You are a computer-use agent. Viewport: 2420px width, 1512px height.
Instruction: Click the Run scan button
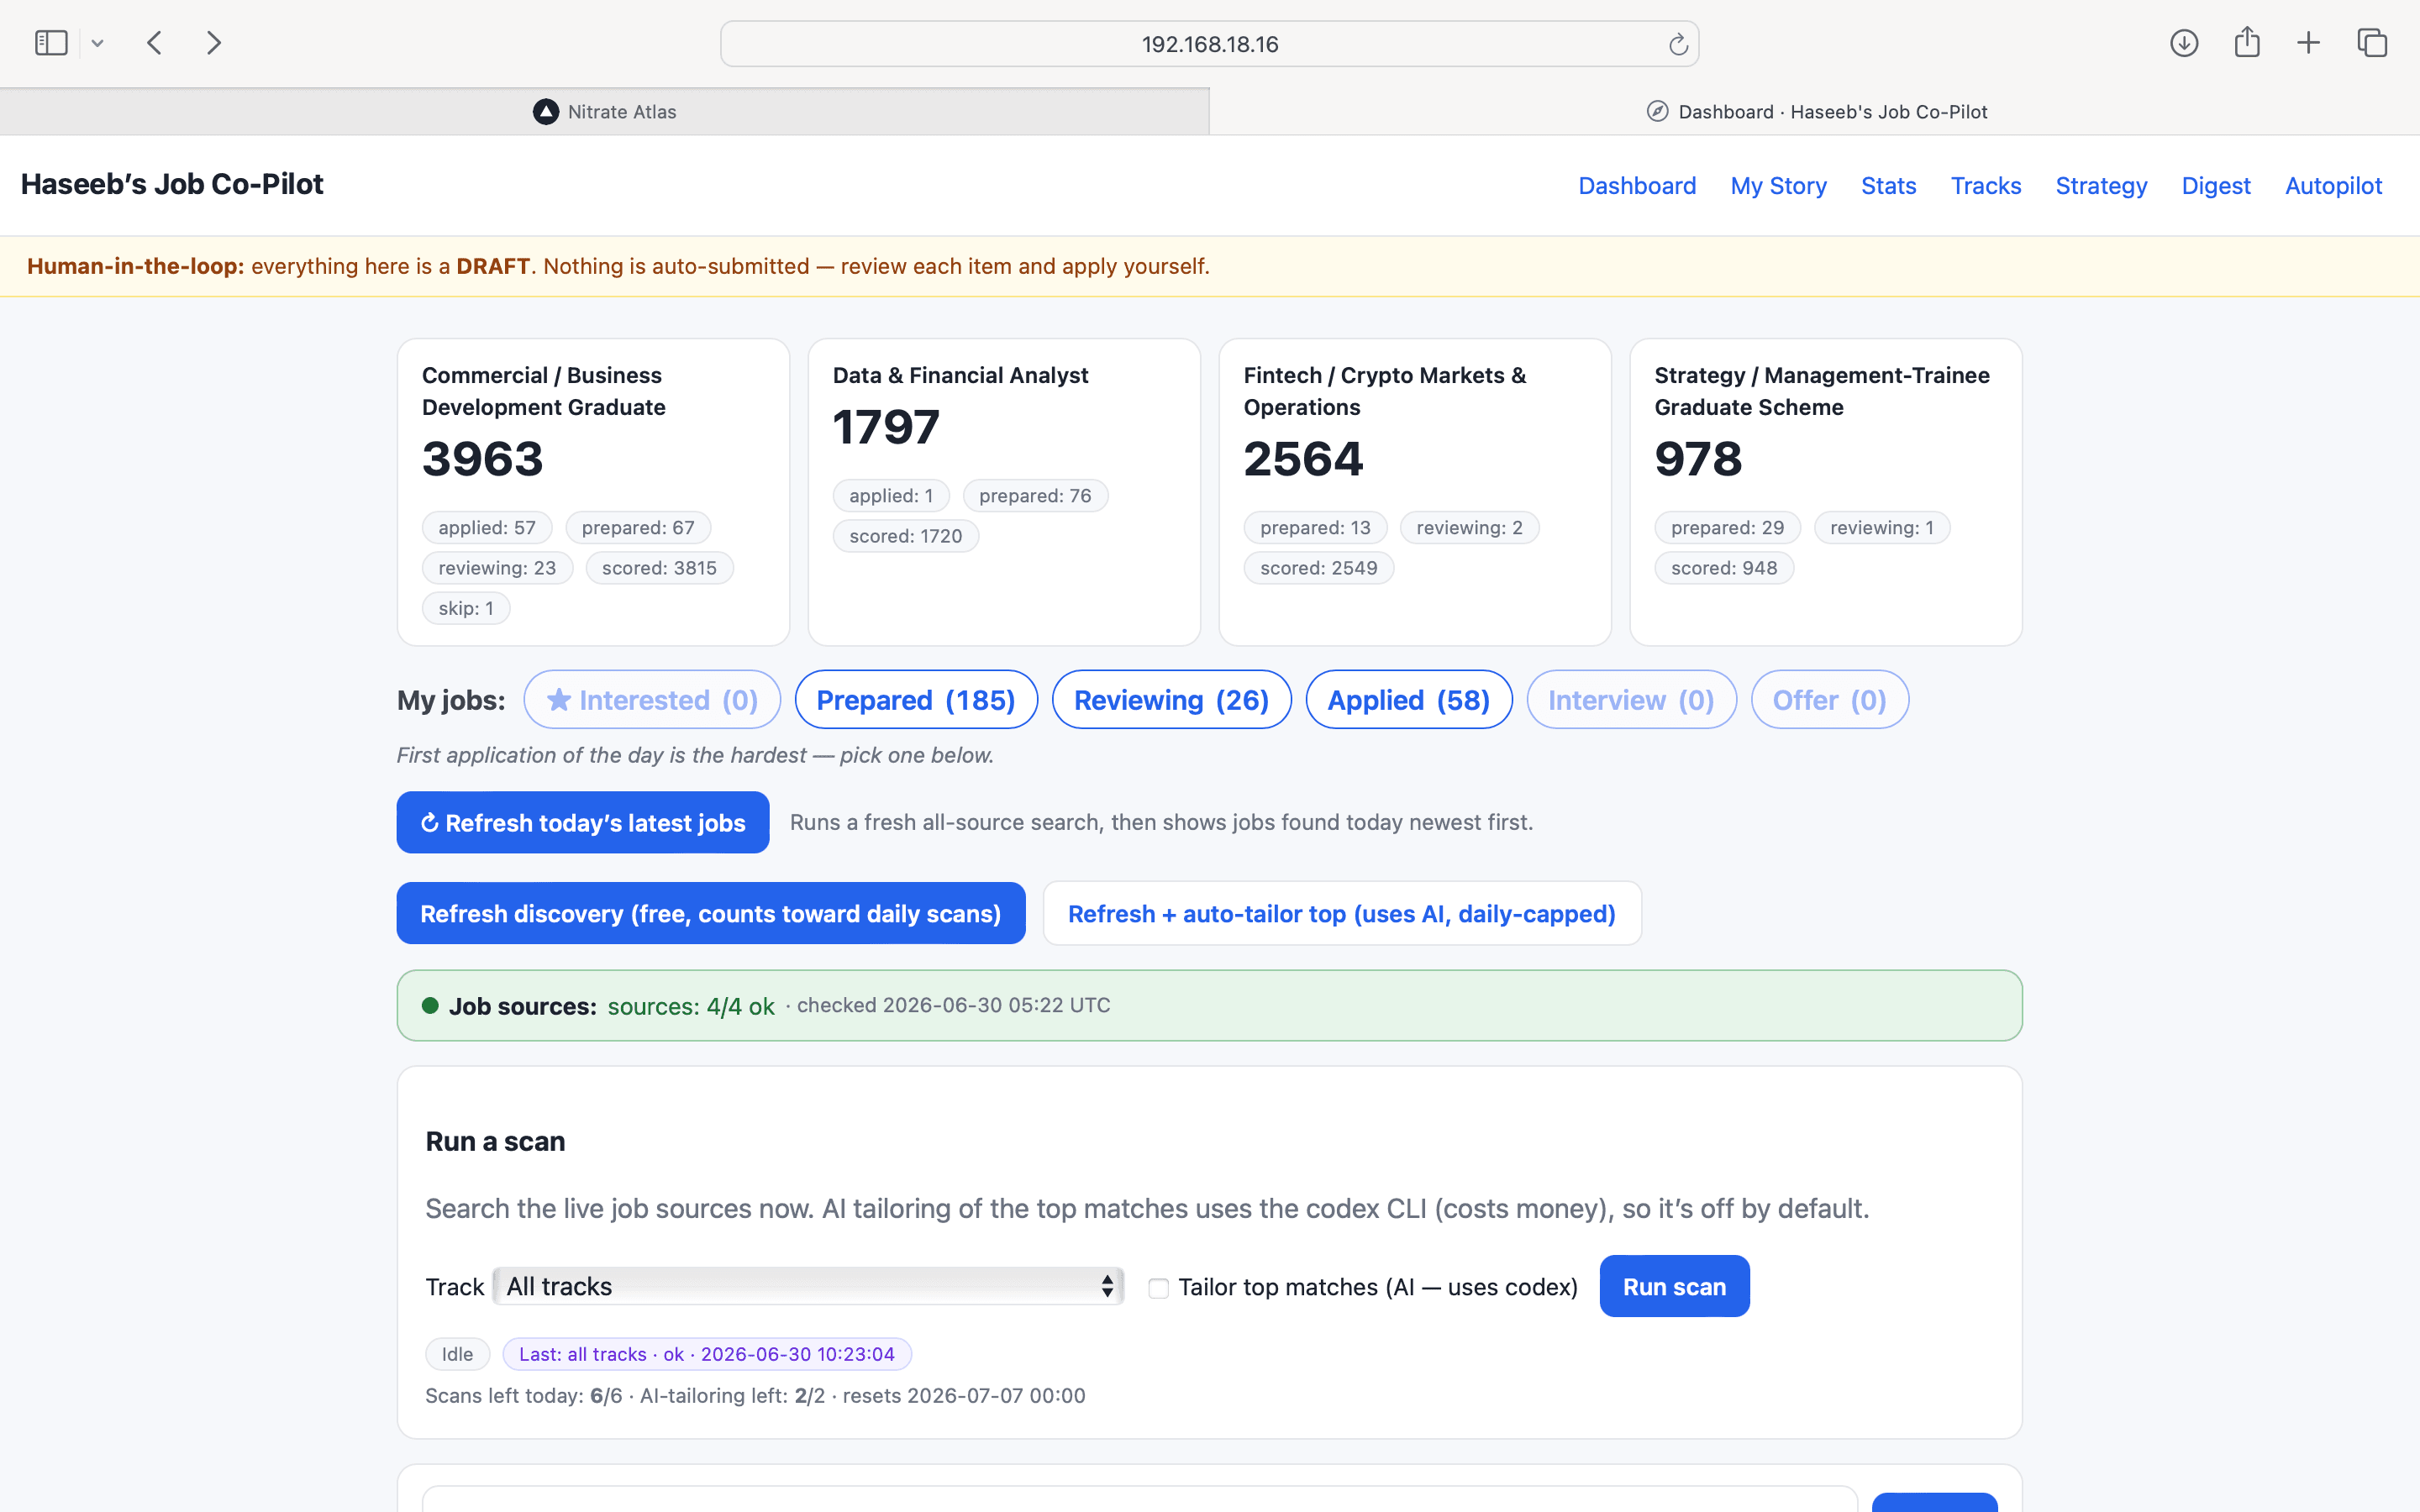[1674, 1286]
